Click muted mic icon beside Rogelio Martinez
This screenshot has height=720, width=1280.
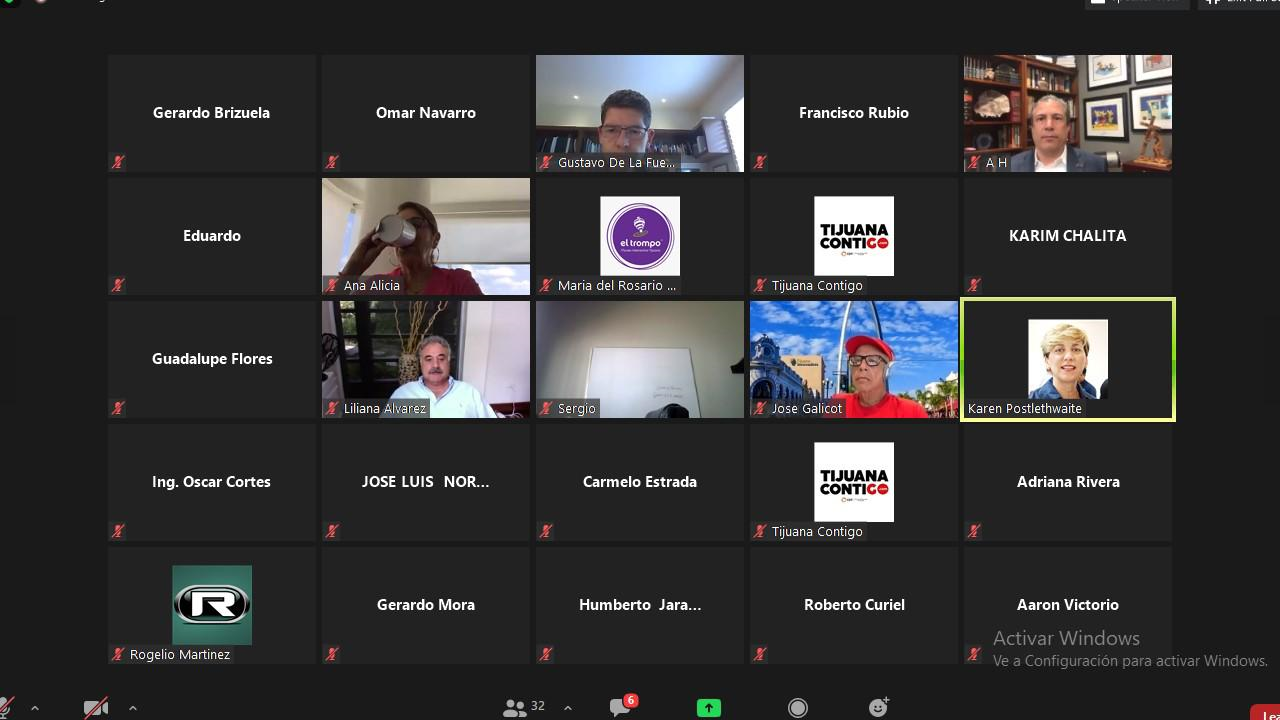118,654
